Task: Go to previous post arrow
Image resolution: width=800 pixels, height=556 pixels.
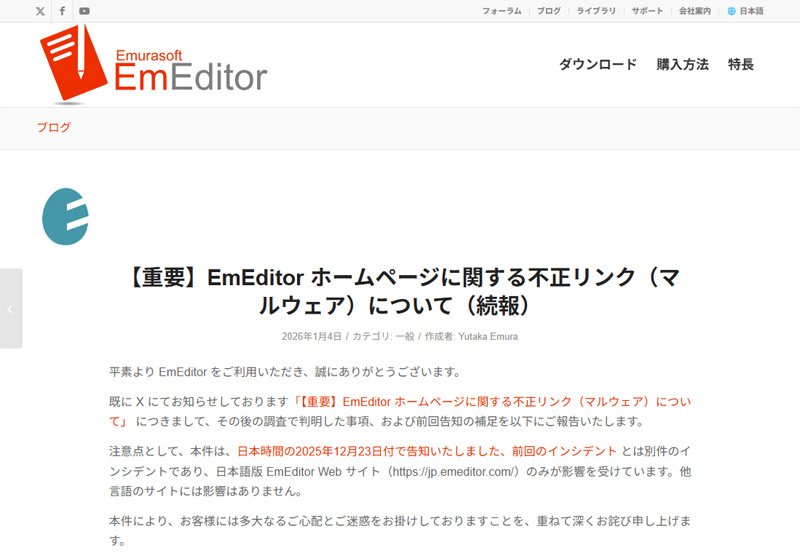Action: pyautogui.click(x=10, y=309)
